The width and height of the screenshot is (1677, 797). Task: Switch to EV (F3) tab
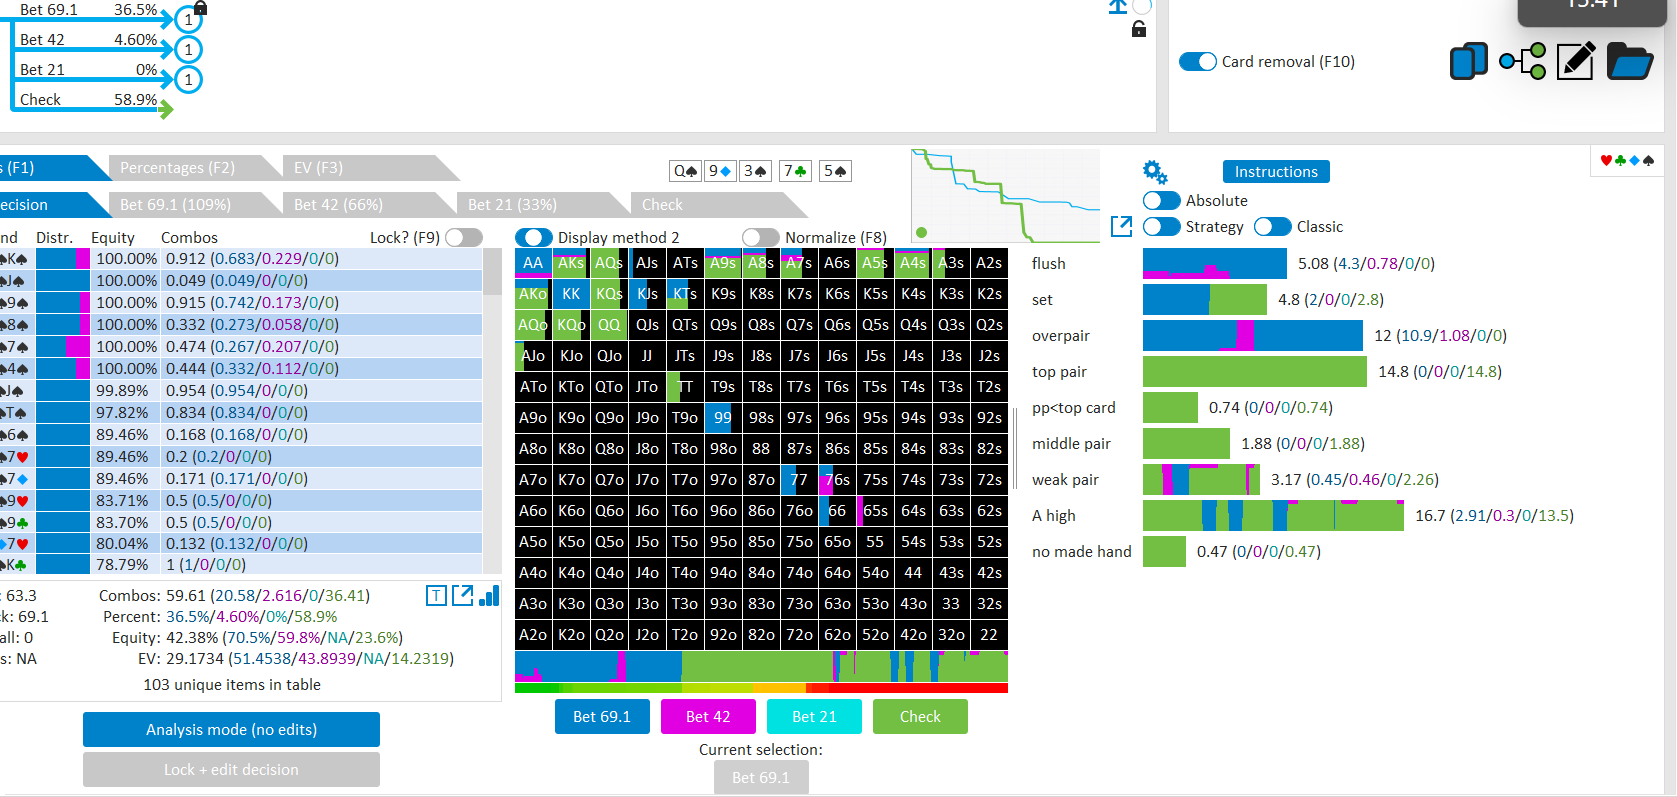click(320, 168)
